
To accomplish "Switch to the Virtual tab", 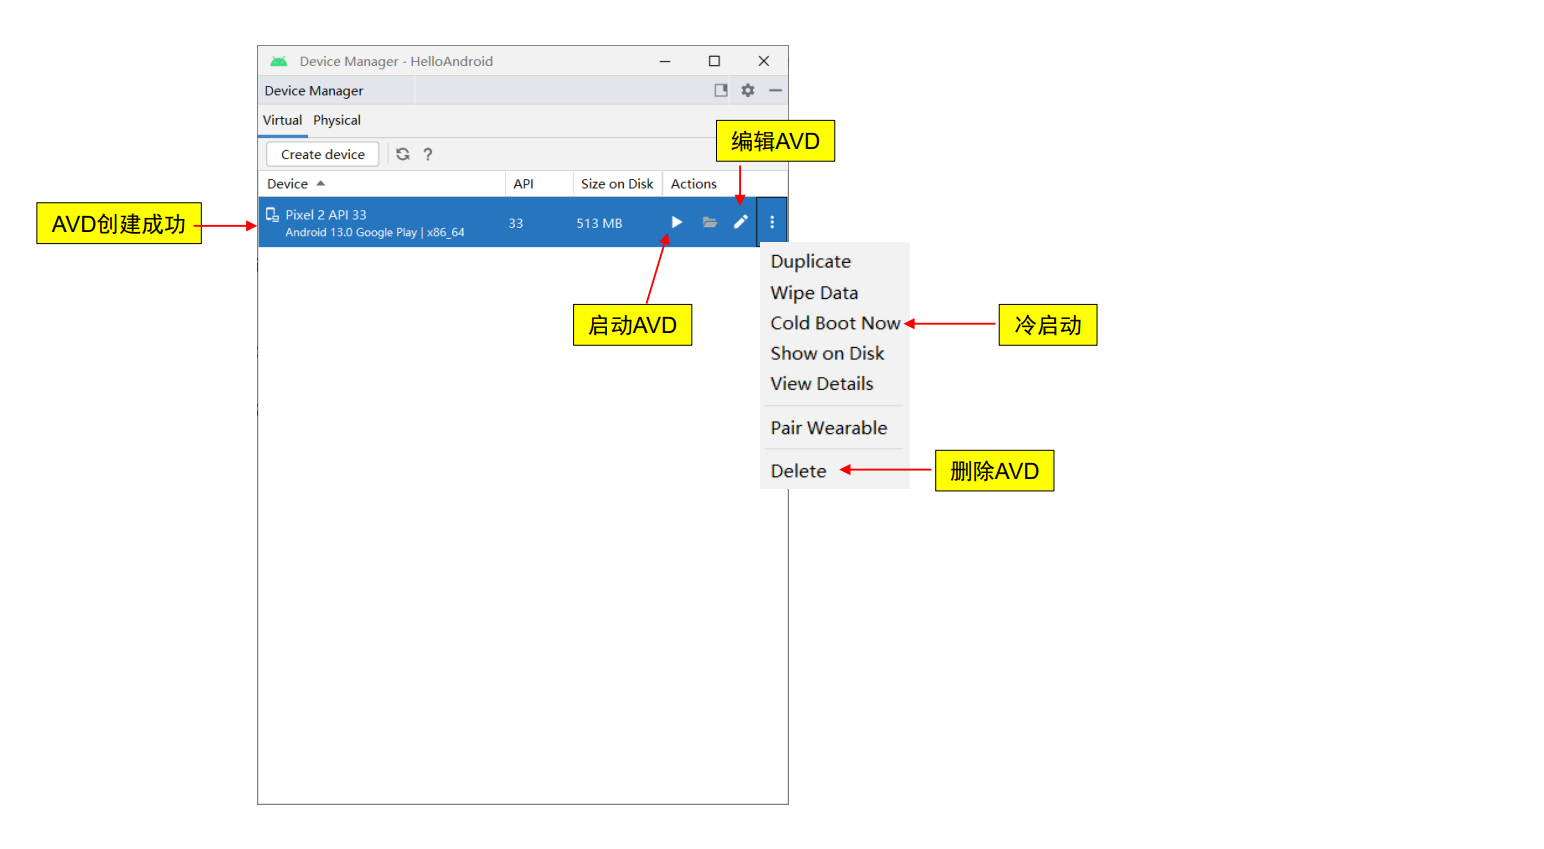I will pos(282,120).
